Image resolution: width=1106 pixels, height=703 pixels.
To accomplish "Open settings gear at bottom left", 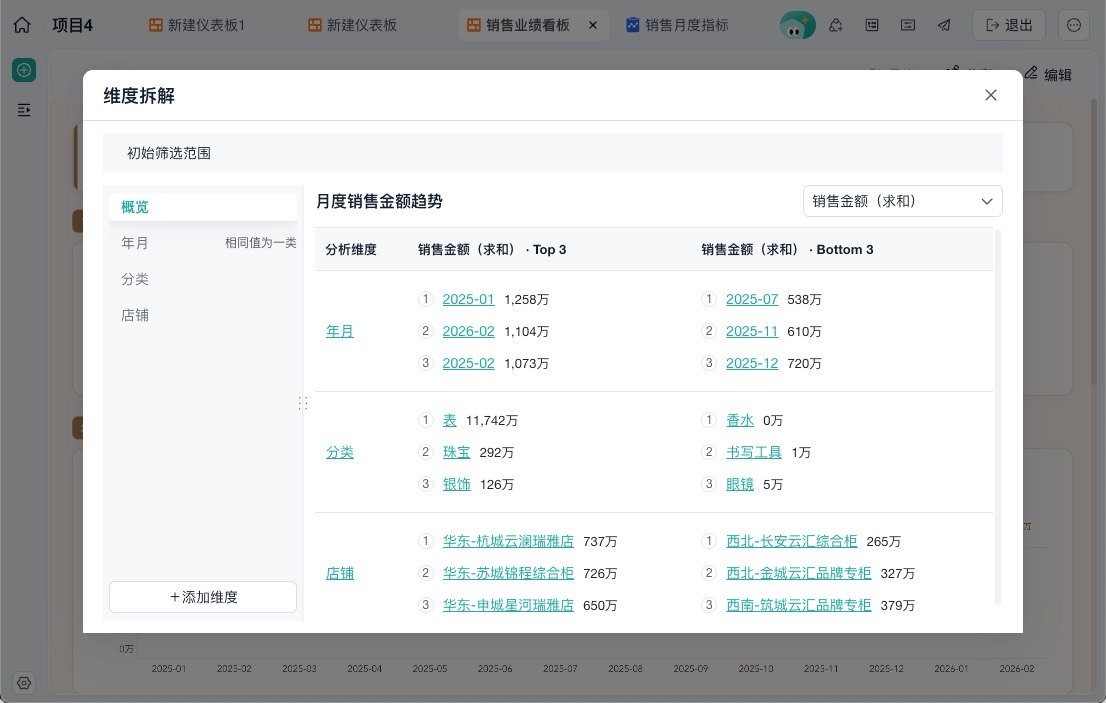I will [x=24, y=683].
